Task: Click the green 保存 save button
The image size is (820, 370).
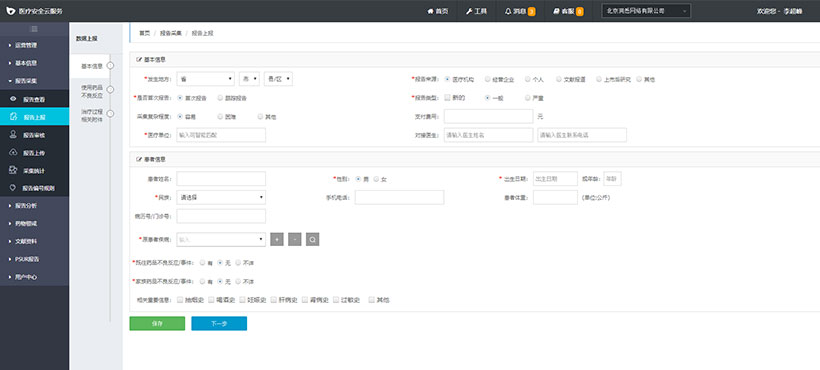Action: [157, 323]
